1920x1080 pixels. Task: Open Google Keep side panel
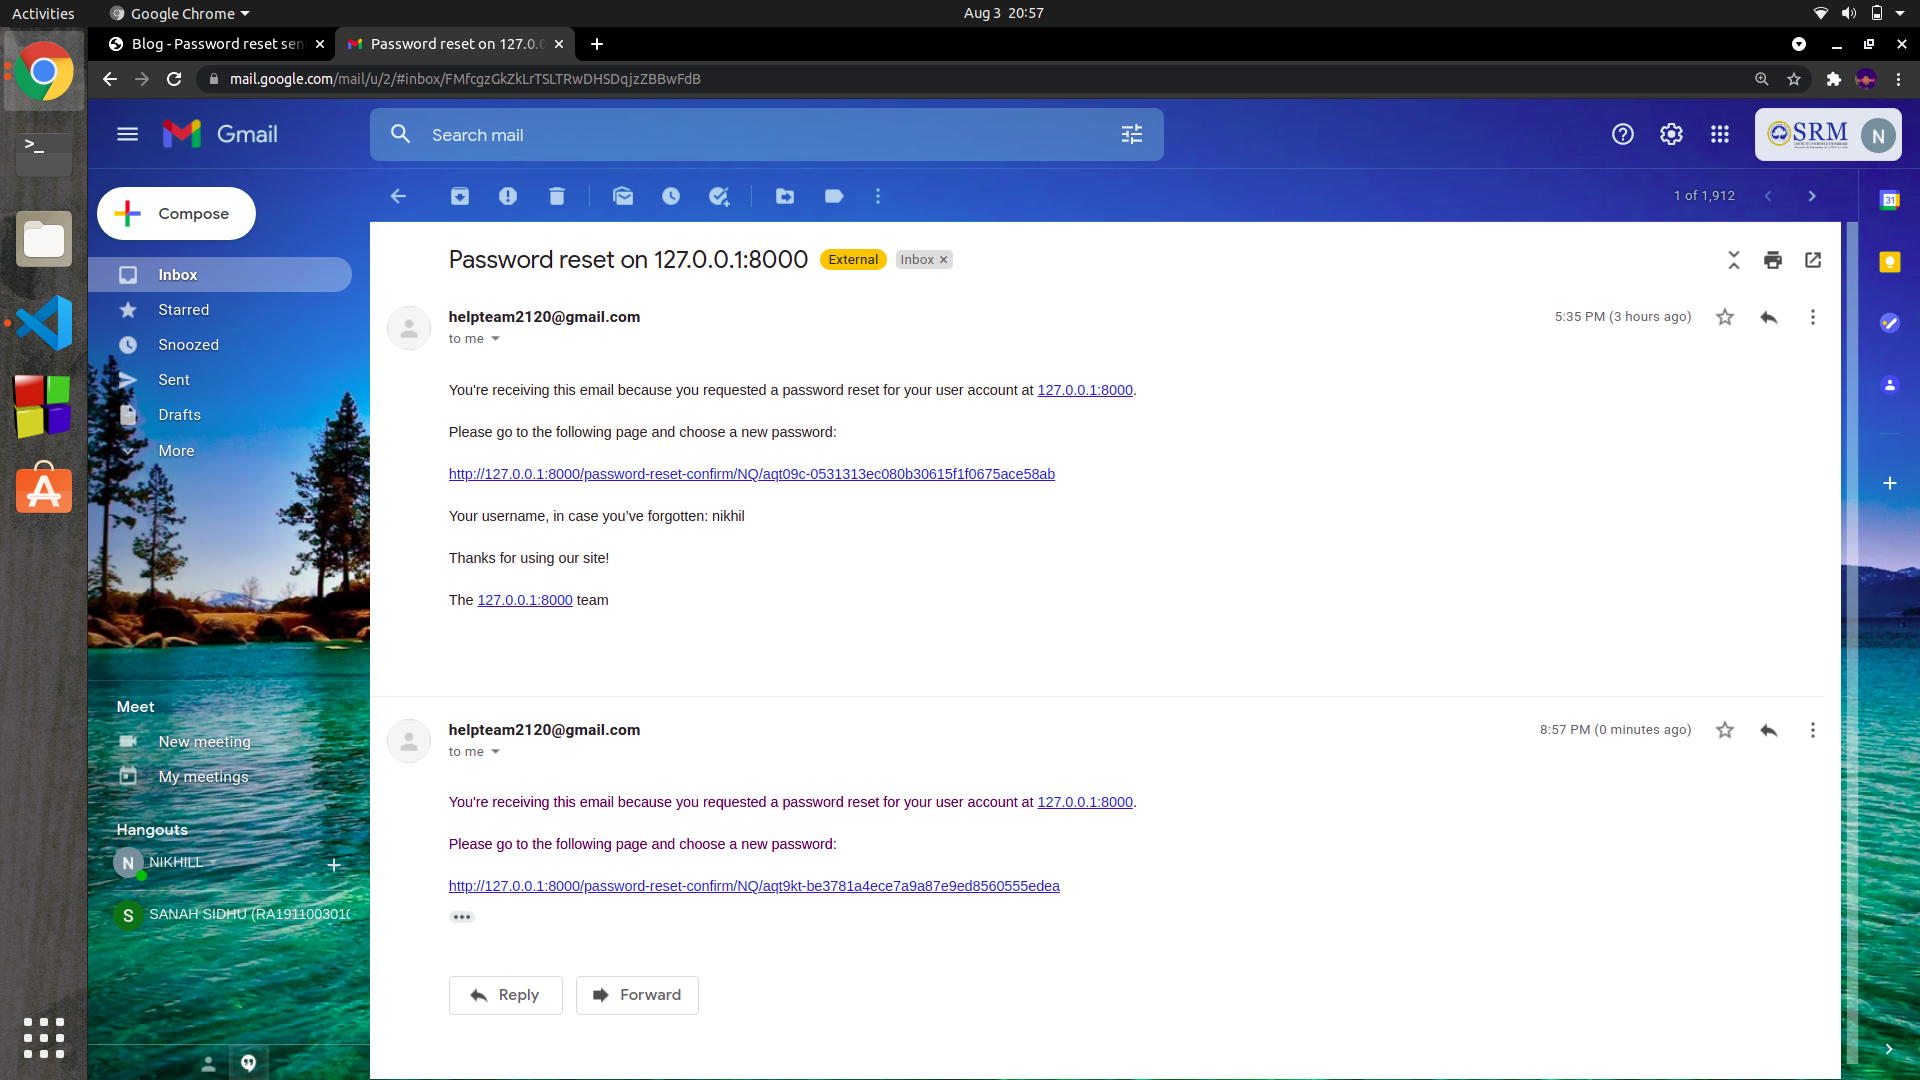pyautogui.click(x=1891, y=262)
